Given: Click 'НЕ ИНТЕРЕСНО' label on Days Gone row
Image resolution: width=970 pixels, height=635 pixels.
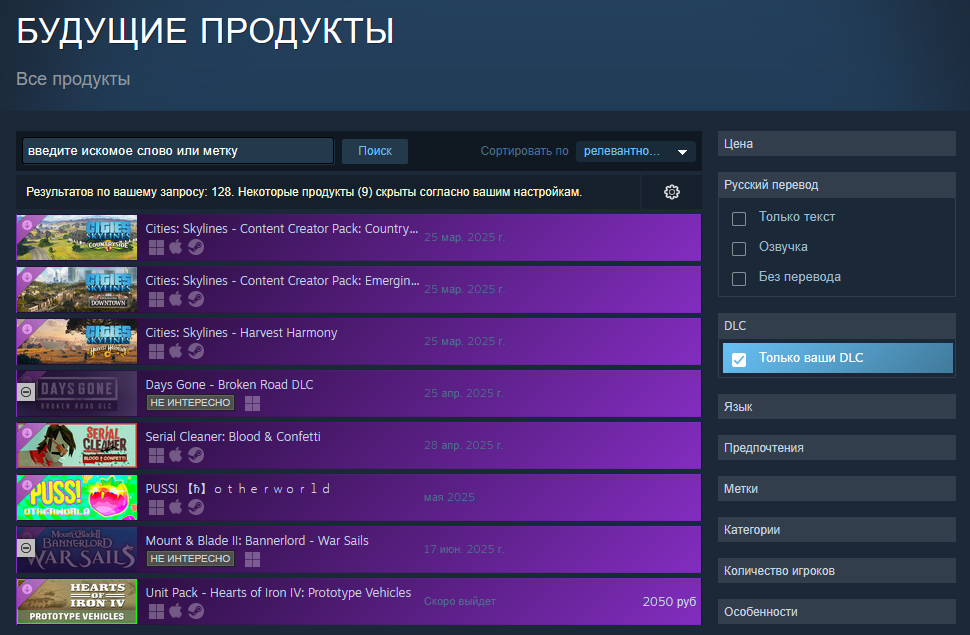Looking at the screenshot, I should tap(190, 402).
